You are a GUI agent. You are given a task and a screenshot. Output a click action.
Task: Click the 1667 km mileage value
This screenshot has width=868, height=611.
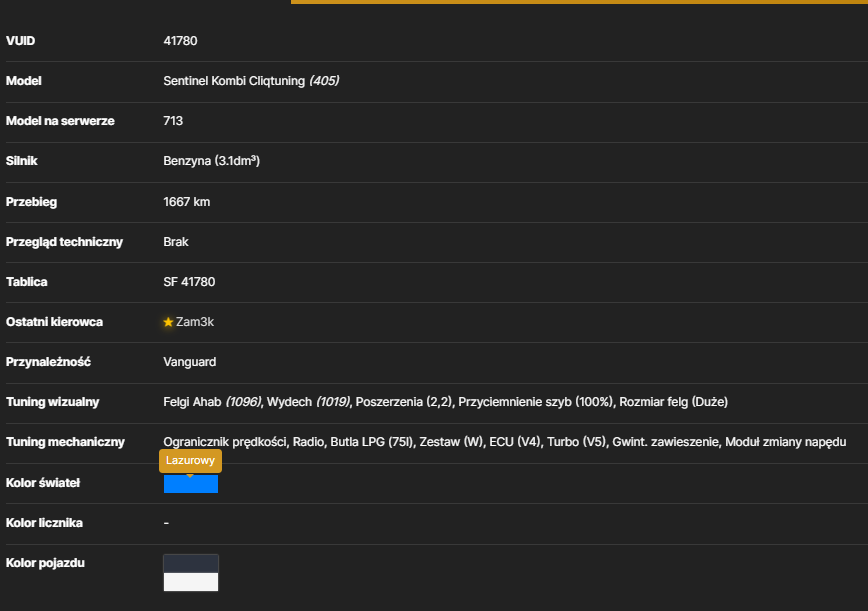(x=187, y=202)
